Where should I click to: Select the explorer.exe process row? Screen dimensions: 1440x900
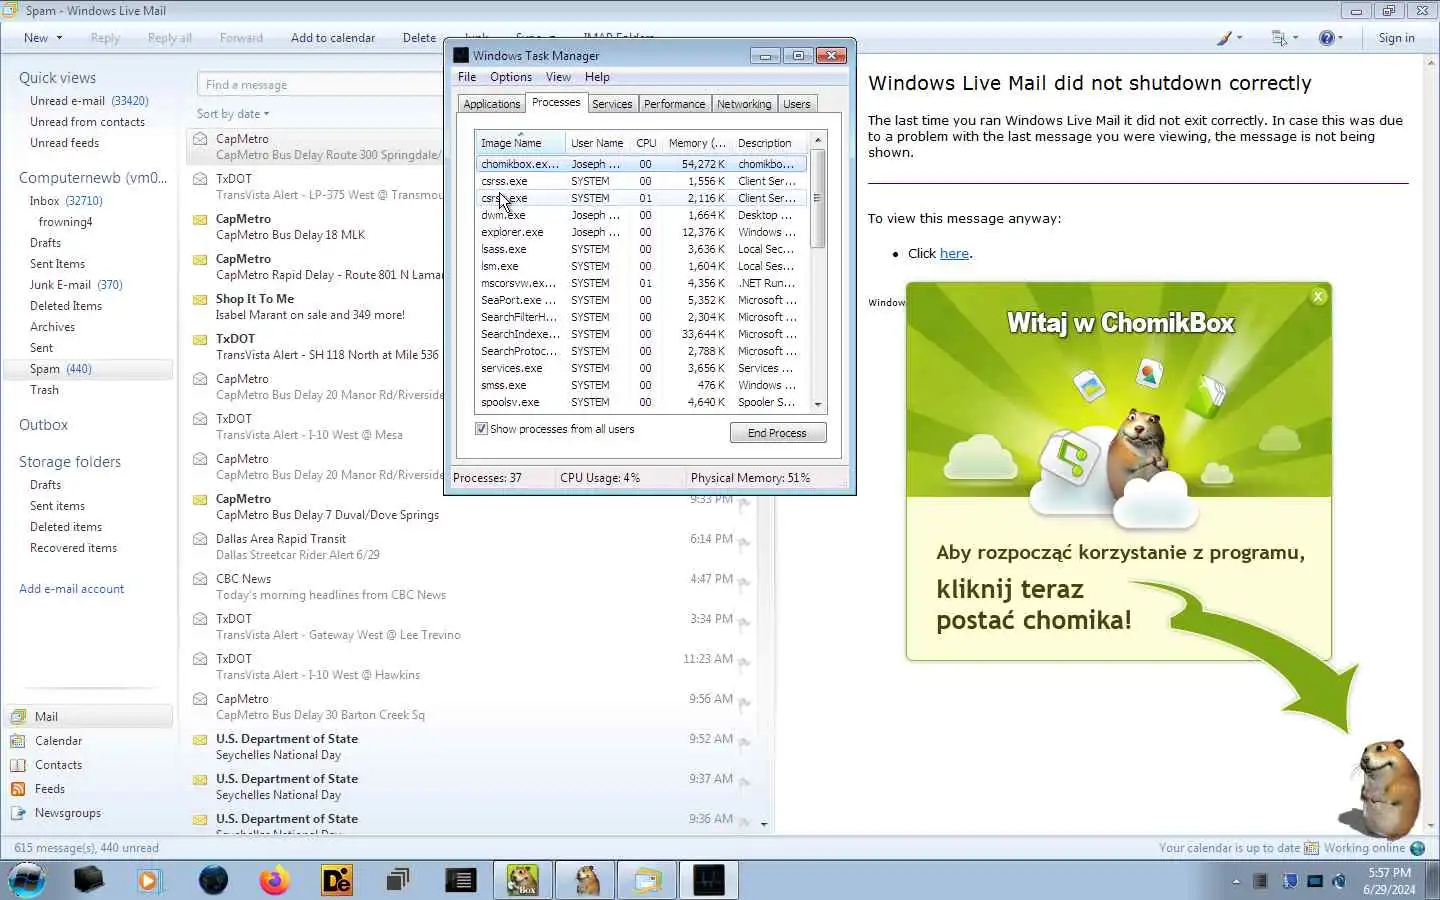point(640,232)
